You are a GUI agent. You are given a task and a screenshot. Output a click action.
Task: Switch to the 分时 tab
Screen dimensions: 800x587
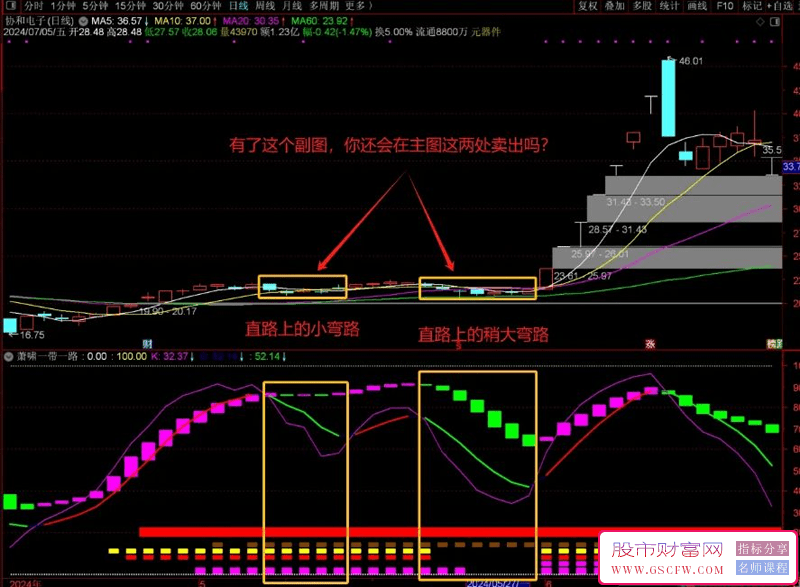(34, 6)
